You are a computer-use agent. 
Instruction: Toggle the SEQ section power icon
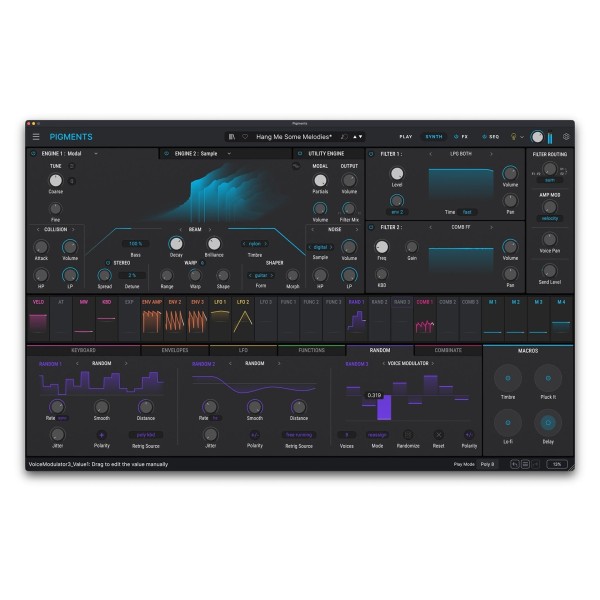(484, 137)
